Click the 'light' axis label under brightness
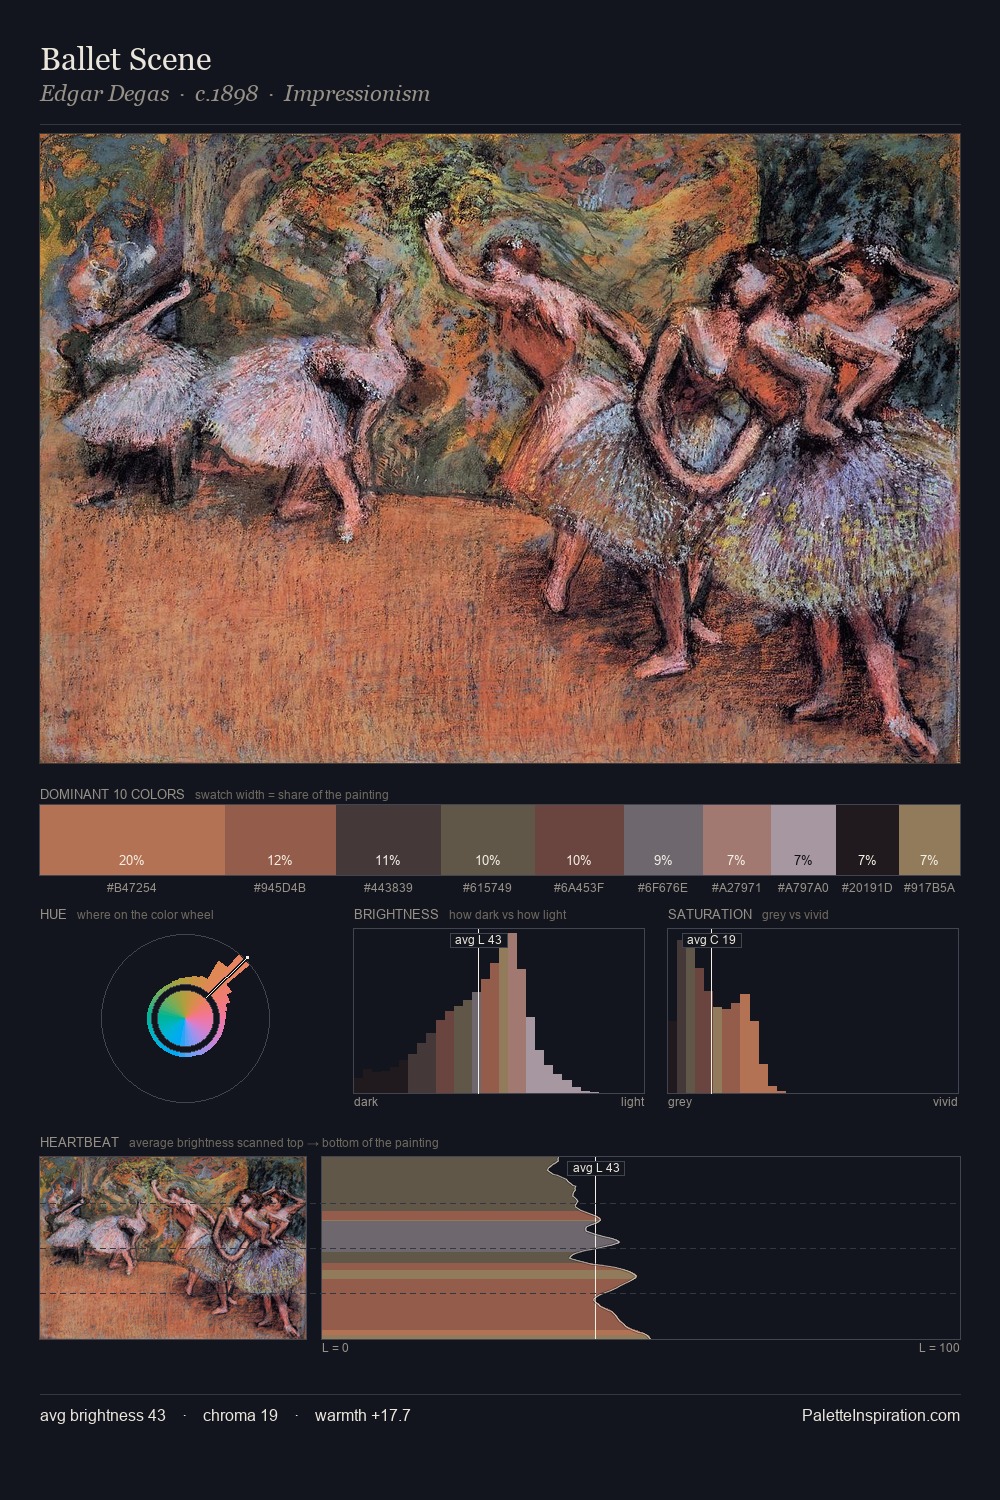The image size is (1000, 1500). (633, 1102)
